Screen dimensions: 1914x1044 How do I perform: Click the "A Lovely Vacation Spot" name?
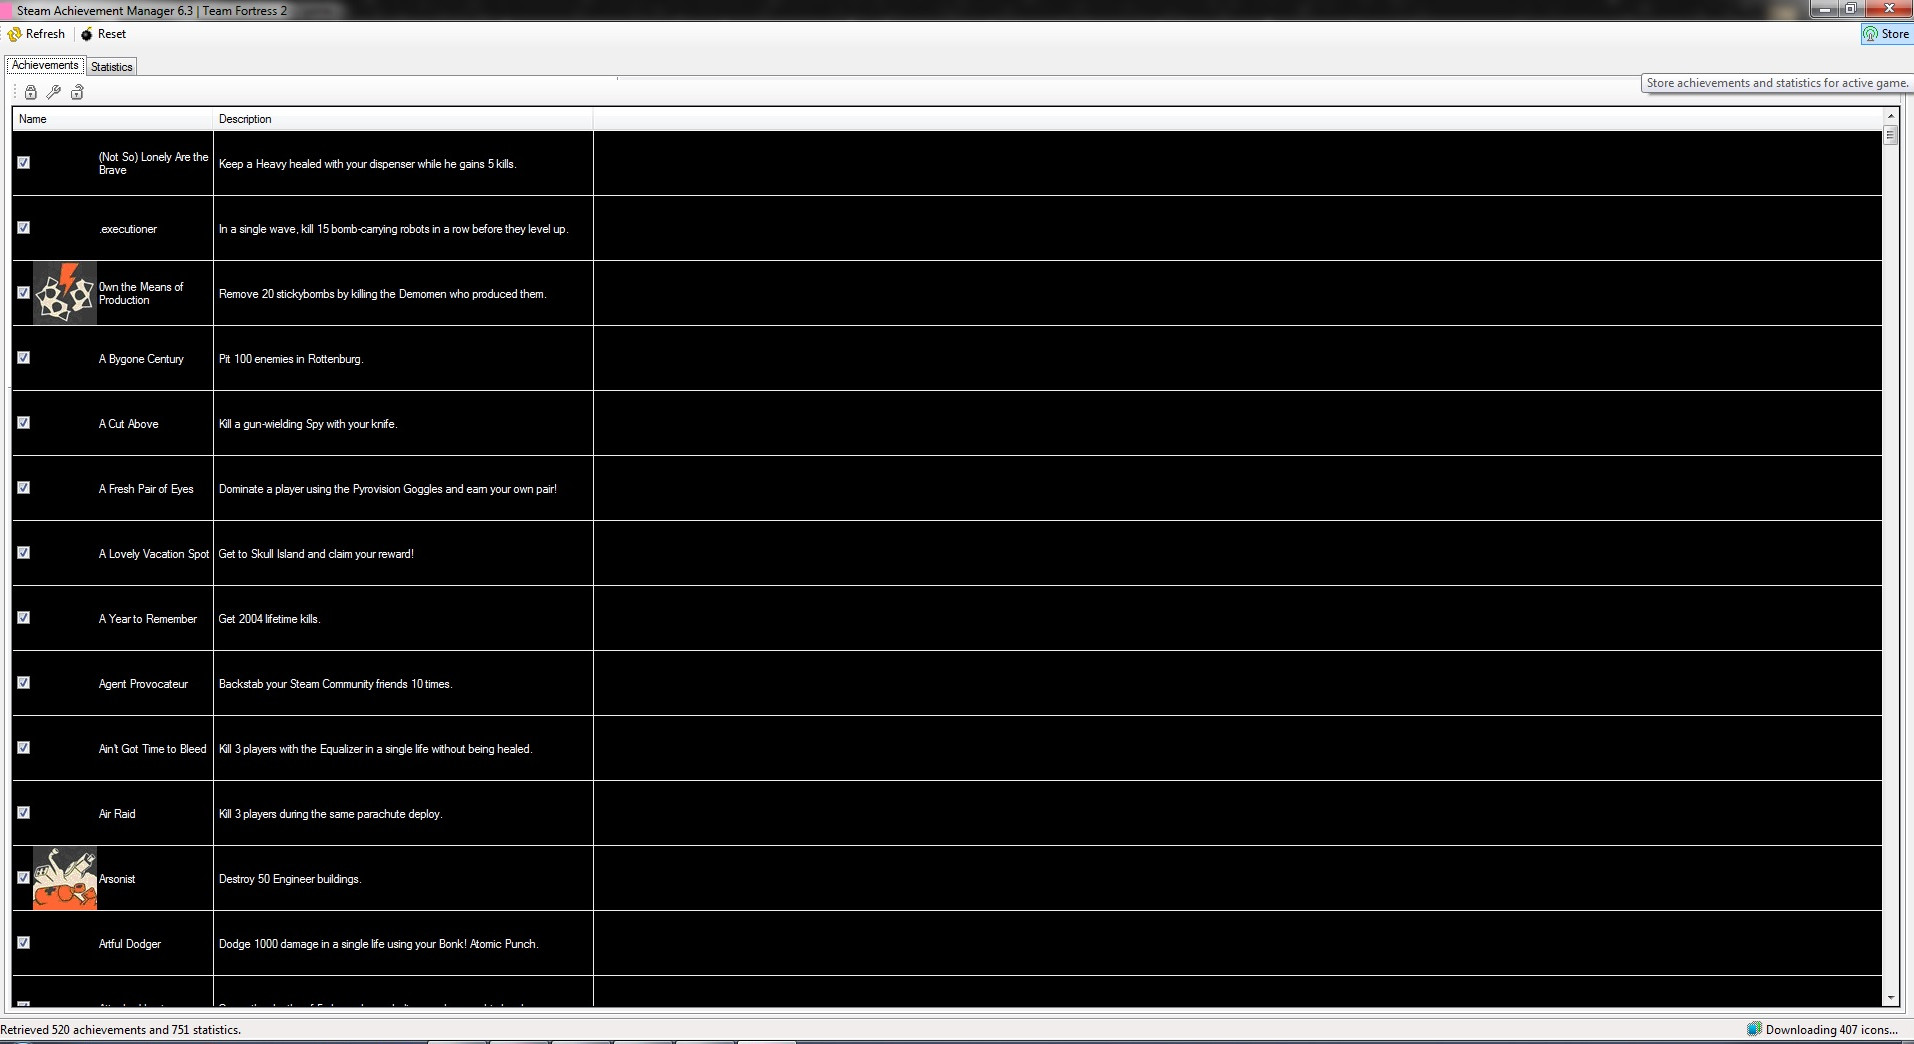154,554
